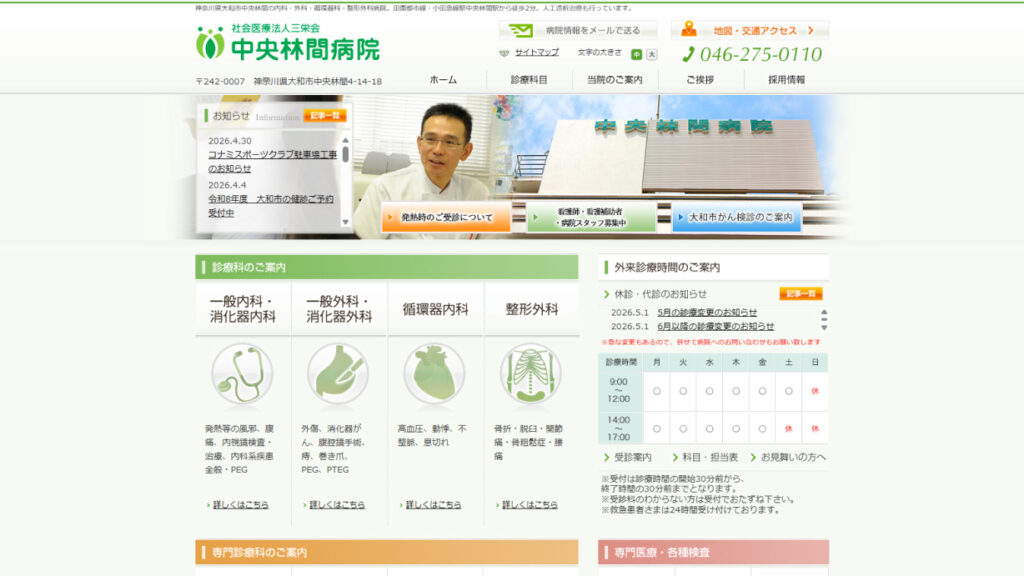The width and height of the screenshot is (1024, 576).
Task: Open the 当院のご案内 menu item
Action: 615,80
